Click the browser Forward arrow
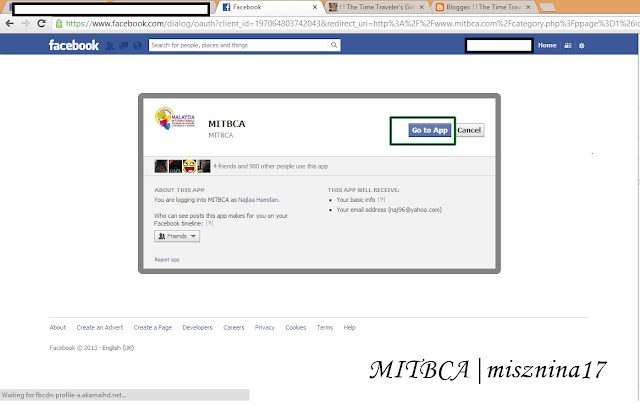The height and width of the screenshot is (405, 640). point(25,24)
